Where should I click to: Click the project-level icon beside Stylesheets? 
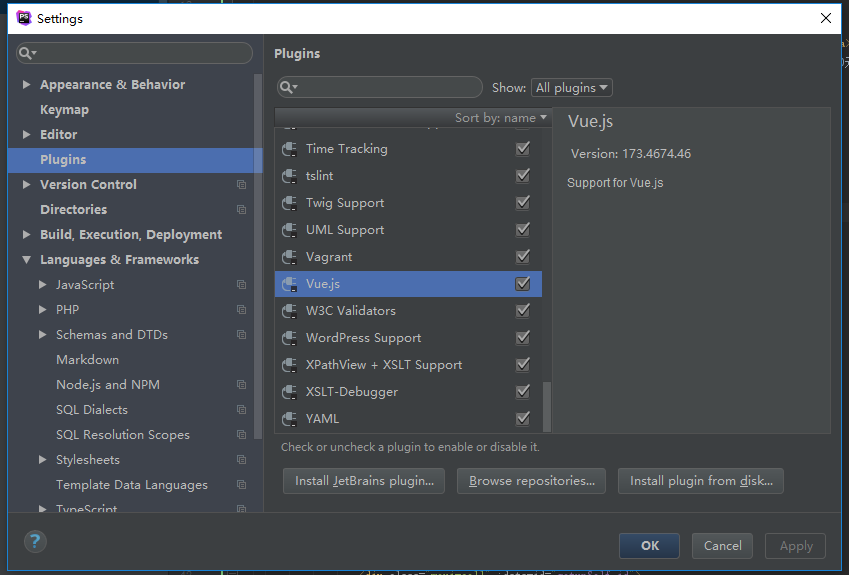pyautogui.click(x=241, y=460)
